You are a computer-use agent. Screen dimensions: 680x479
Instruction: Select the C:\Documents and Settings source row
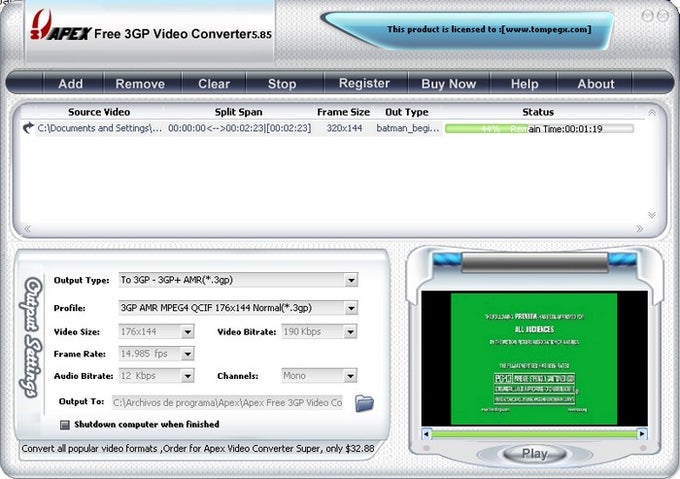pyautogui.click(x=100, y=128)
